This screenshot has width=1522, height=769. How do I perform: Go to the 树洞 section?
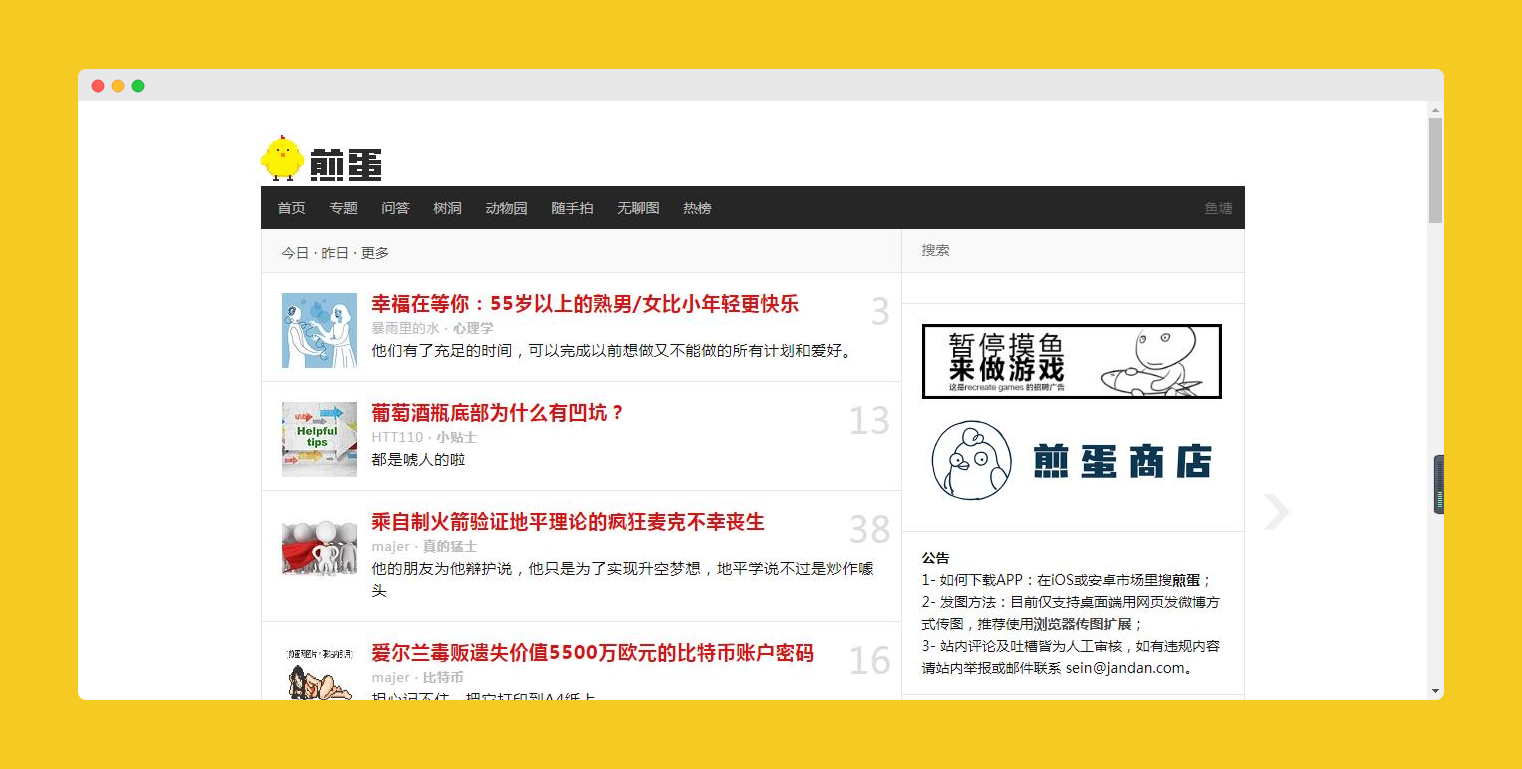[x=447, y=208]
